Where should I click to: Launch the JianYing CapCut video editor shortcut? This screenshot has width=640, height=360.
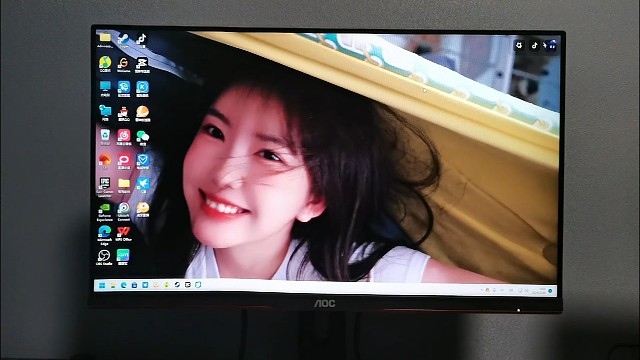(x=142, y=64)
